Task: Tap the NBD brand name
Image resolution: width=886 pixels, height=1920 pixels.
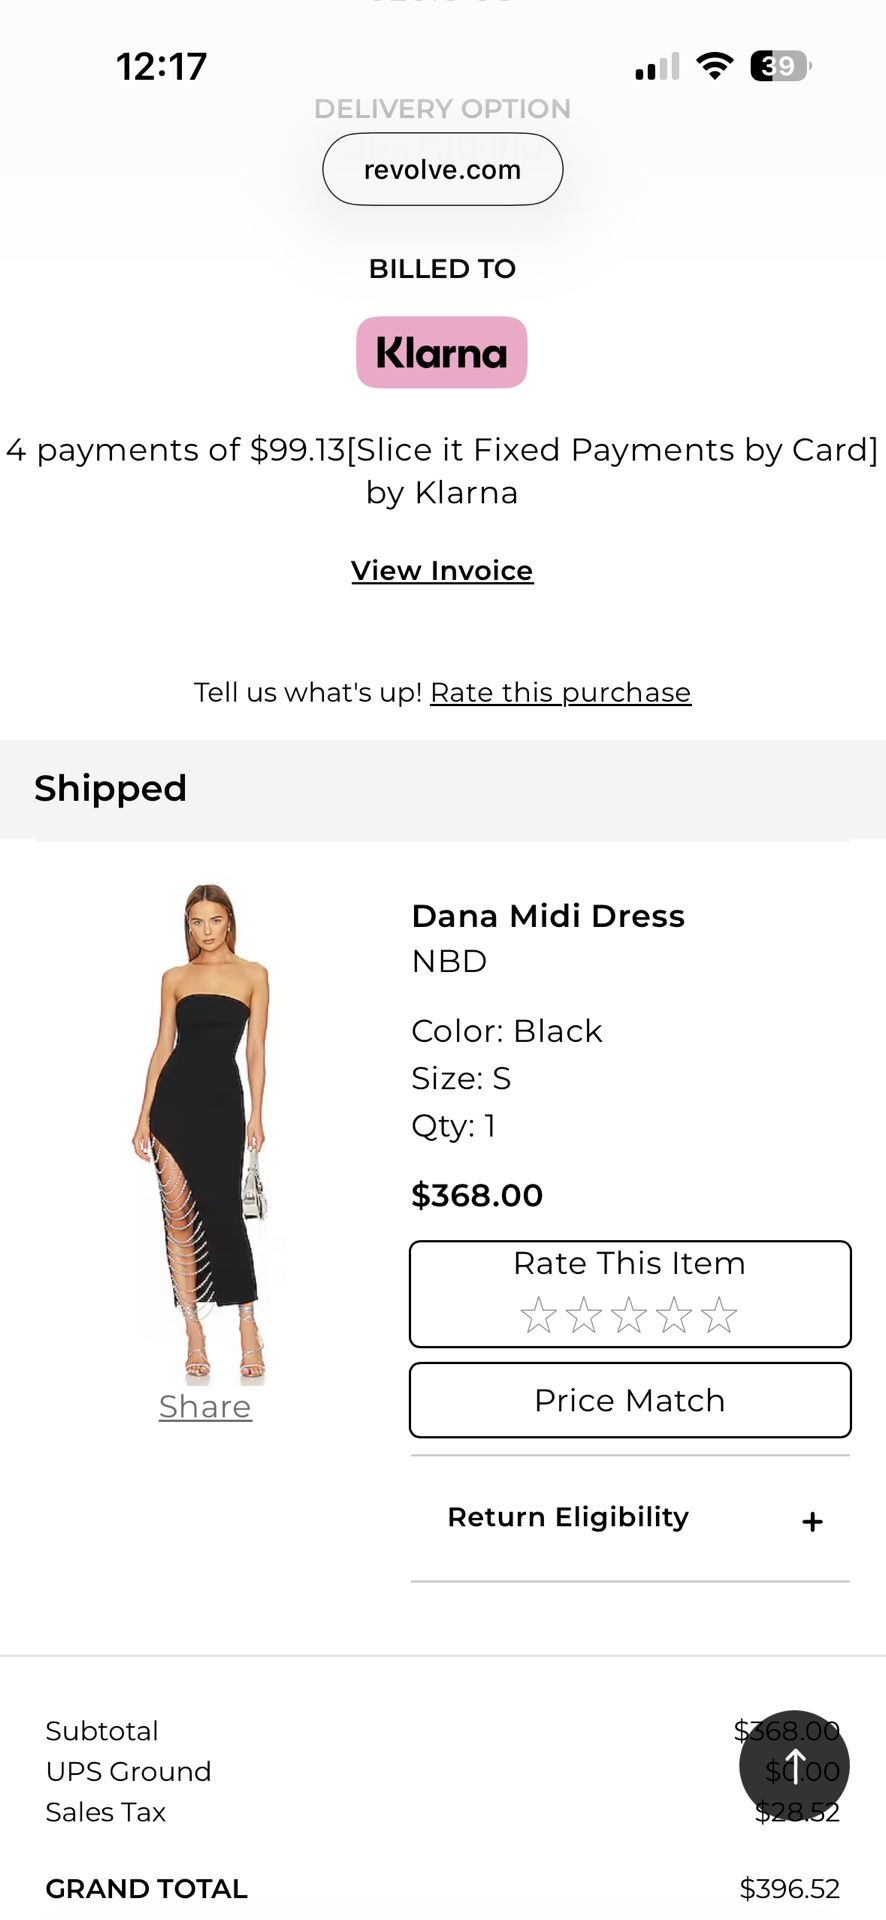Action: (x=449, y=961)
